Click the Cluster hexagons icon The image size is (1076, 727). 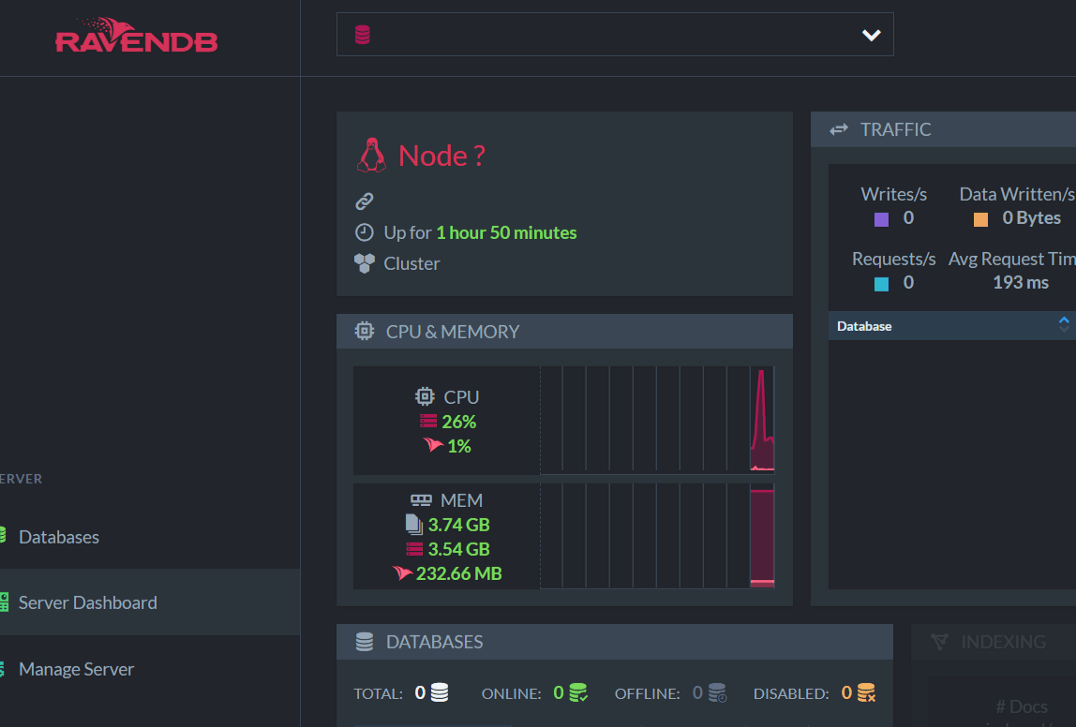pos(364,263)
